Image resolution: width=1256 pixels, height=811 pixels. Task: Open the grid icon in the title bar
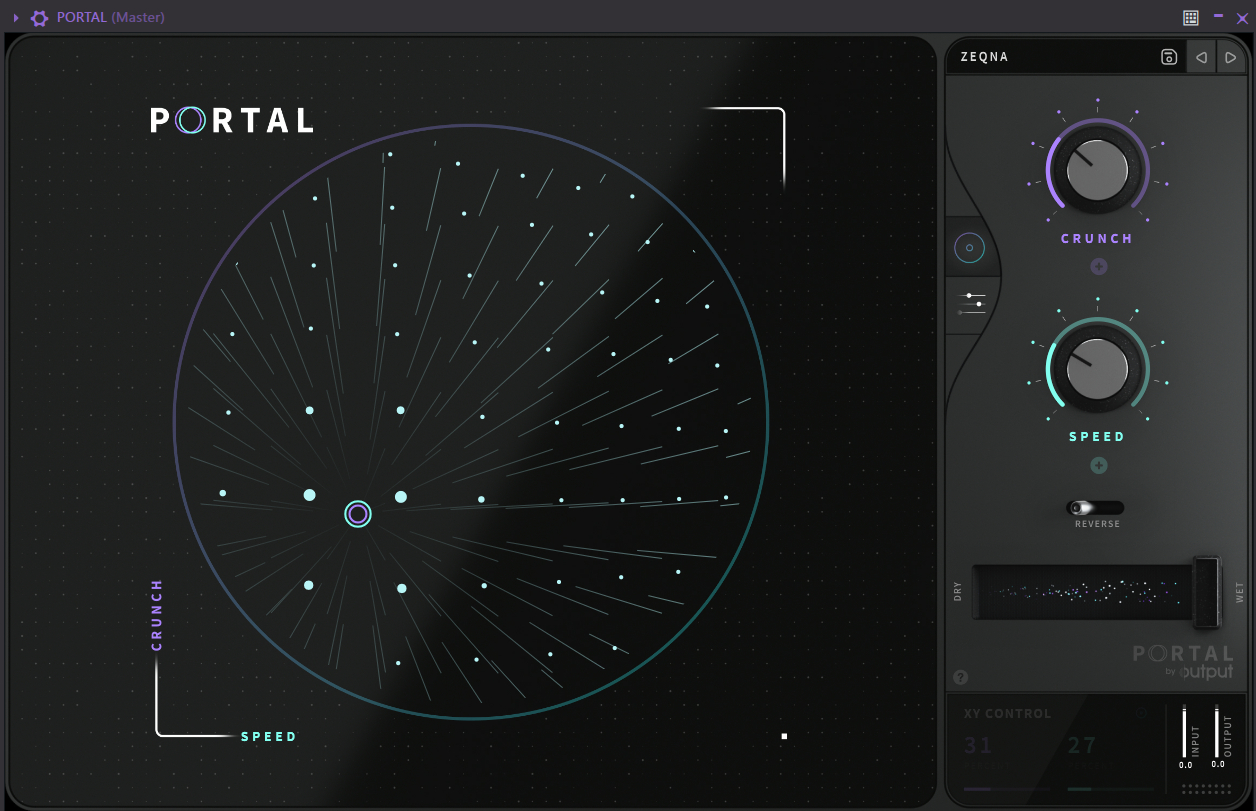[x=1190, y=17]
